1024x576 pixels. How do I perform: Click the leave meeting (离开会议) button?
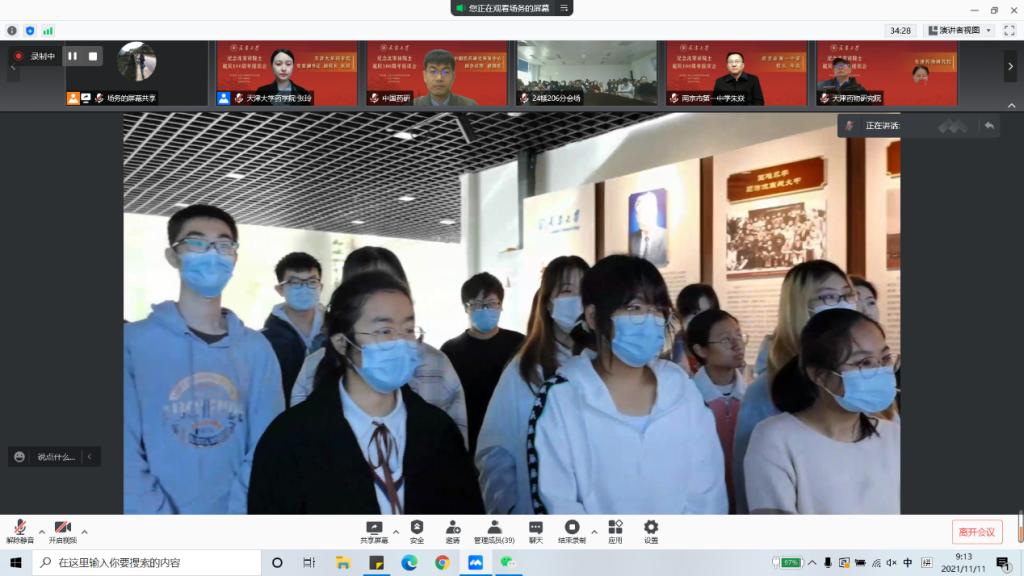tap(976, 531)
